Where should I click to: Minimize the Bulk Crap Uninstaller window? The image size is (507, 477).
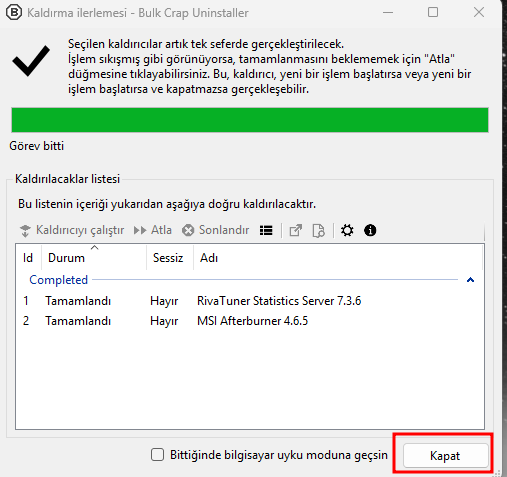click(x=388, y=13)
